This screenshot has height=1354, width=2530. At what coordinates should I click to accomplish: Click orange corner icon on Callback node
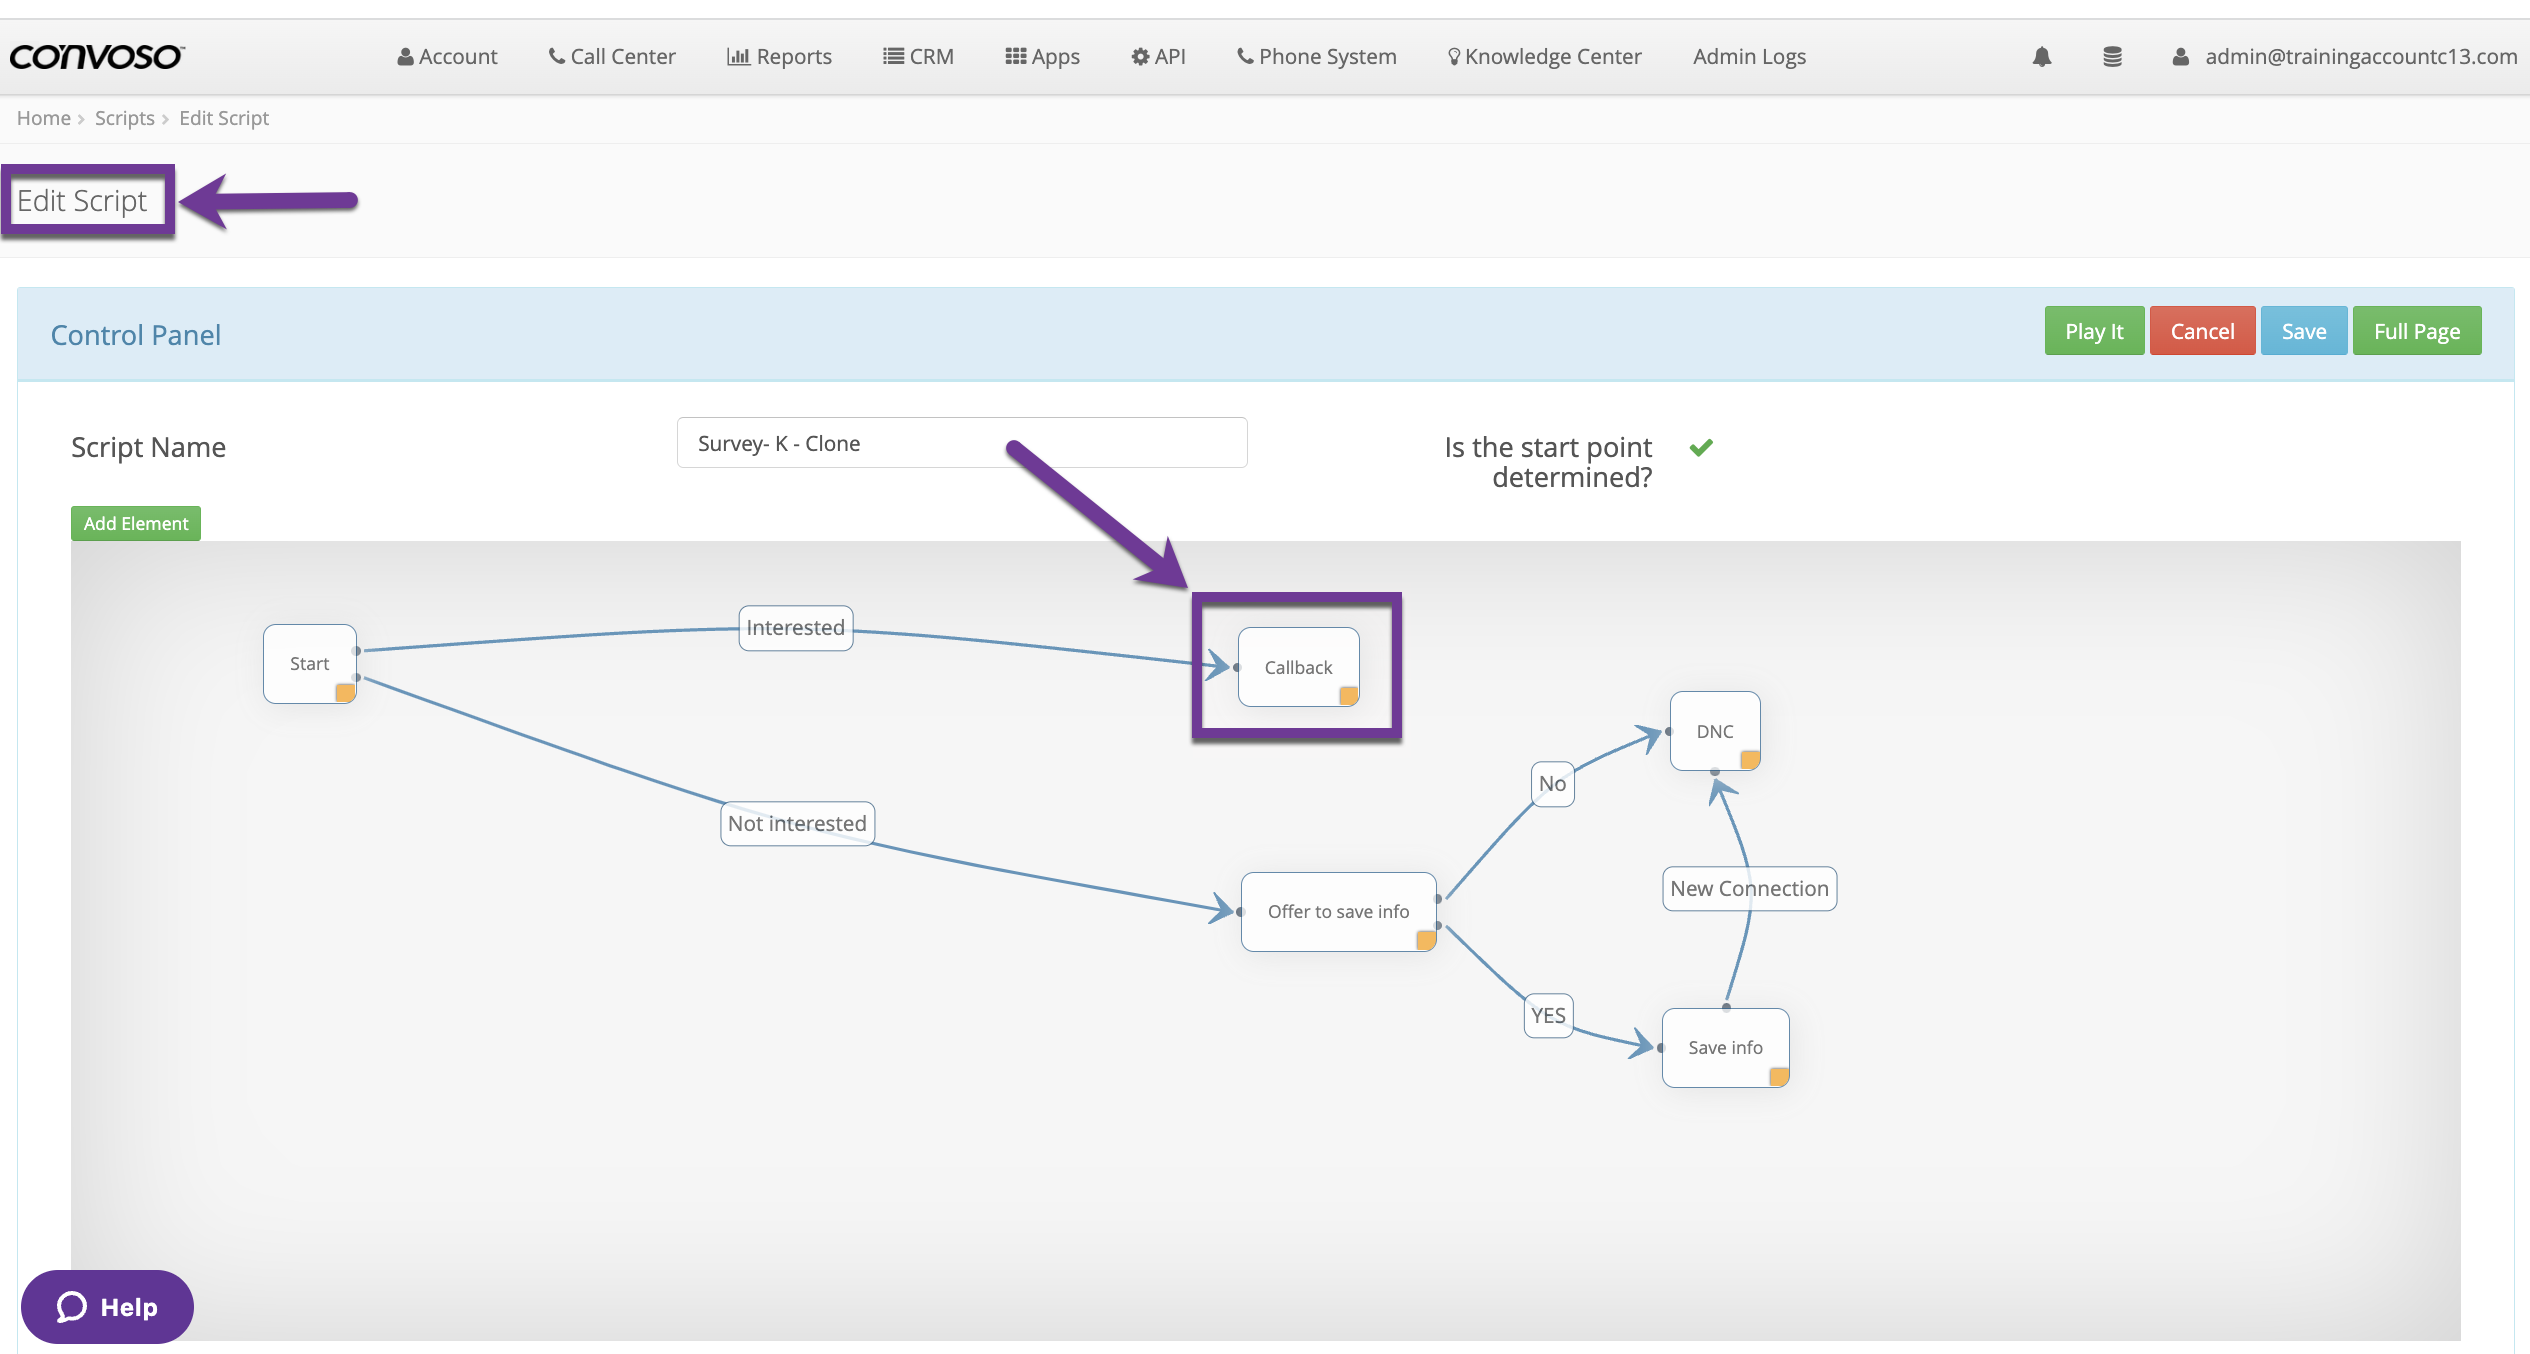point(1348,695)
